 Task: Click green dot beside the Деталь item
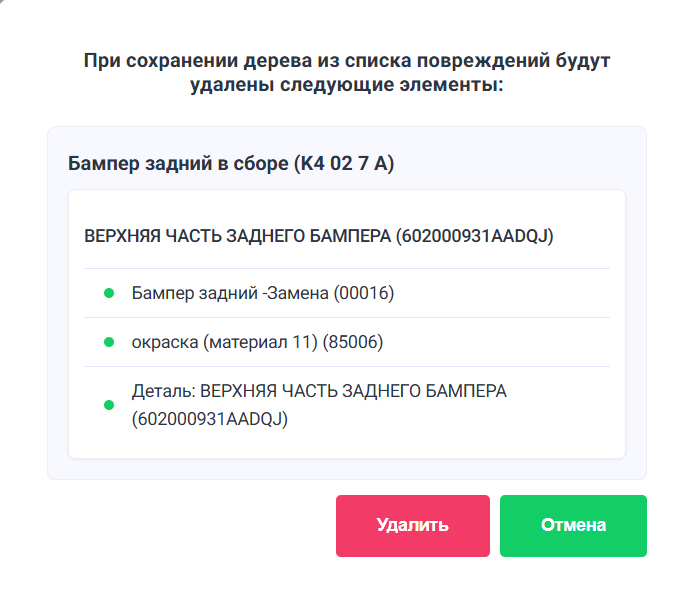click(x=109, y=405)
